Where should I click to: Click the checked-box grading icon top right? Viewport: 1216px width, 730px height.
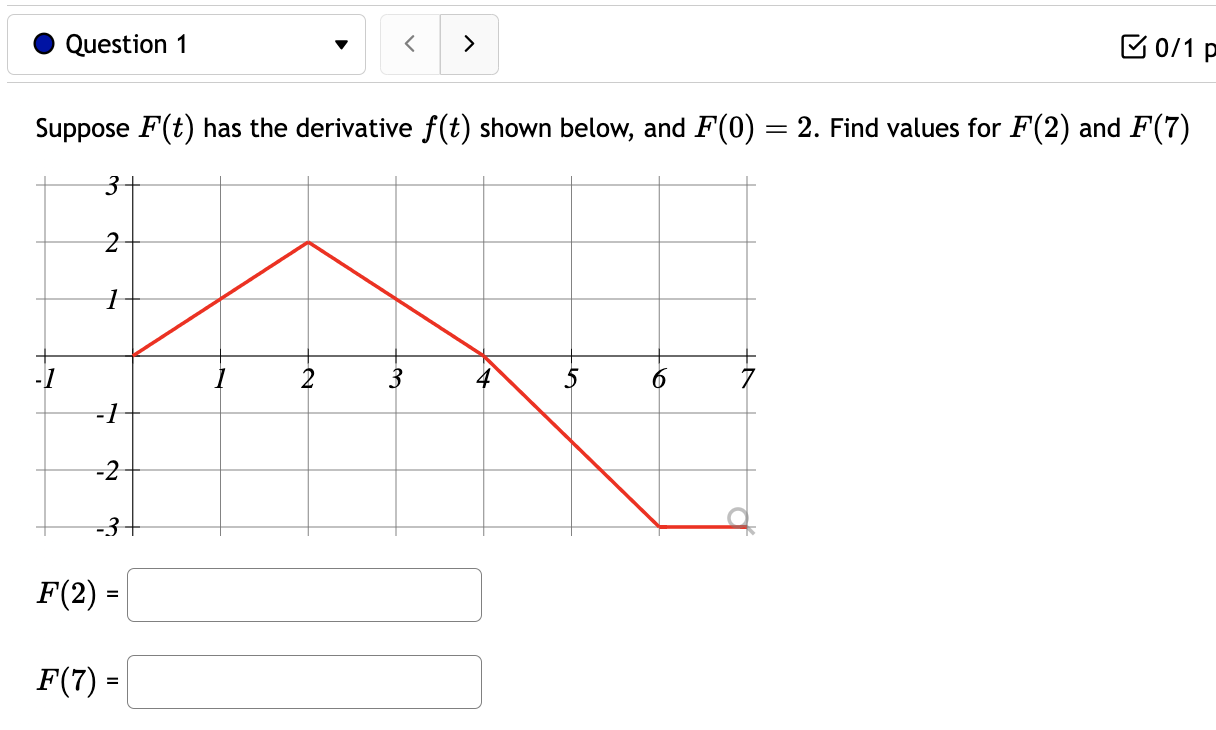click(x=1132, y=44)
